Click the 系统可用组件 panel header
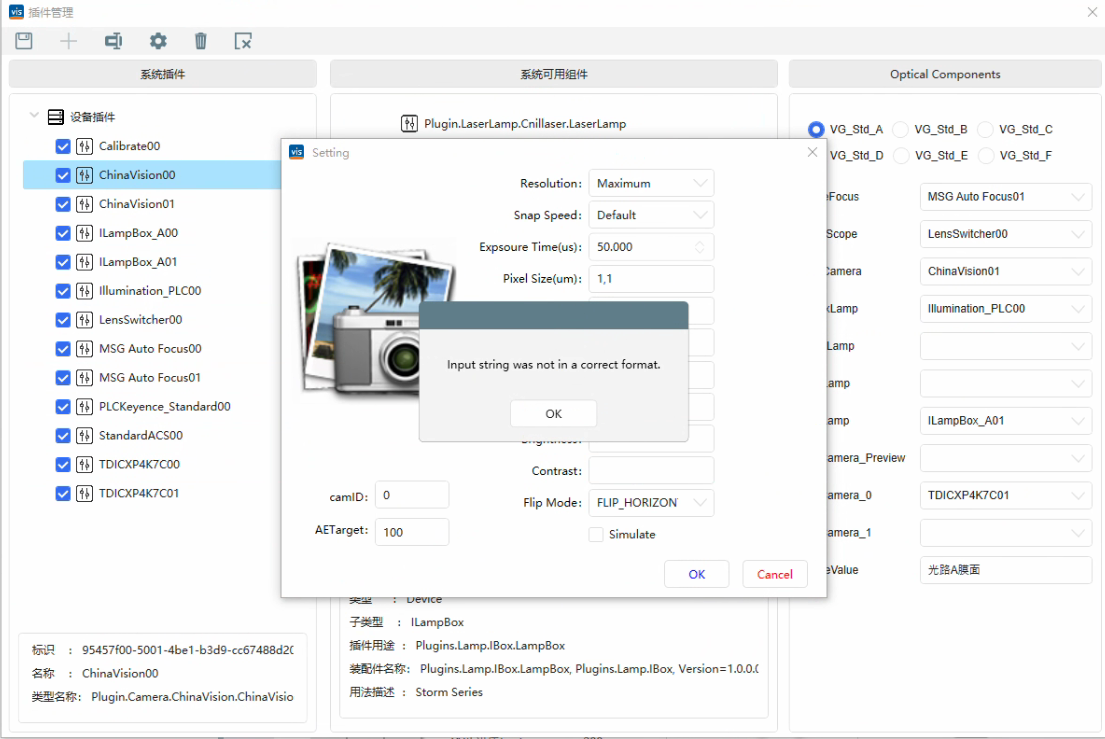Image resolution: width=1105 pixels, height=739 pixels. pyautogui.click(x=554, y=74)
